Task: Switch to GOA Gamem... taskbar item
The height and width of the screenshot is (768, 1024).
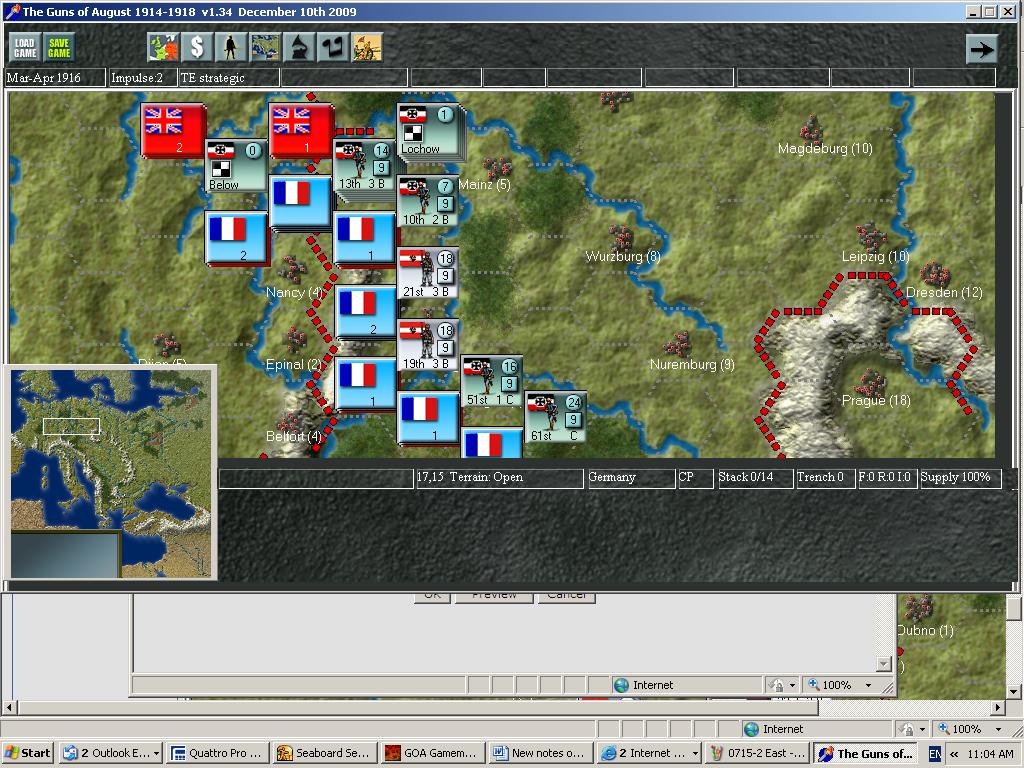Action: point(432,753)
